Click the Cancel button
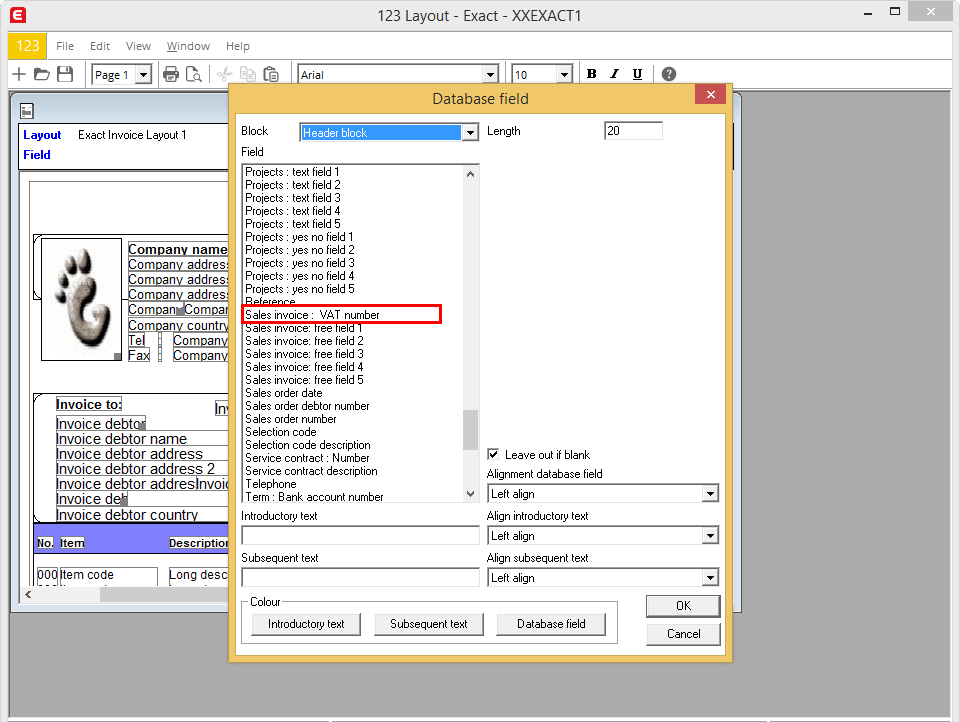 click(x=683, y=634)
